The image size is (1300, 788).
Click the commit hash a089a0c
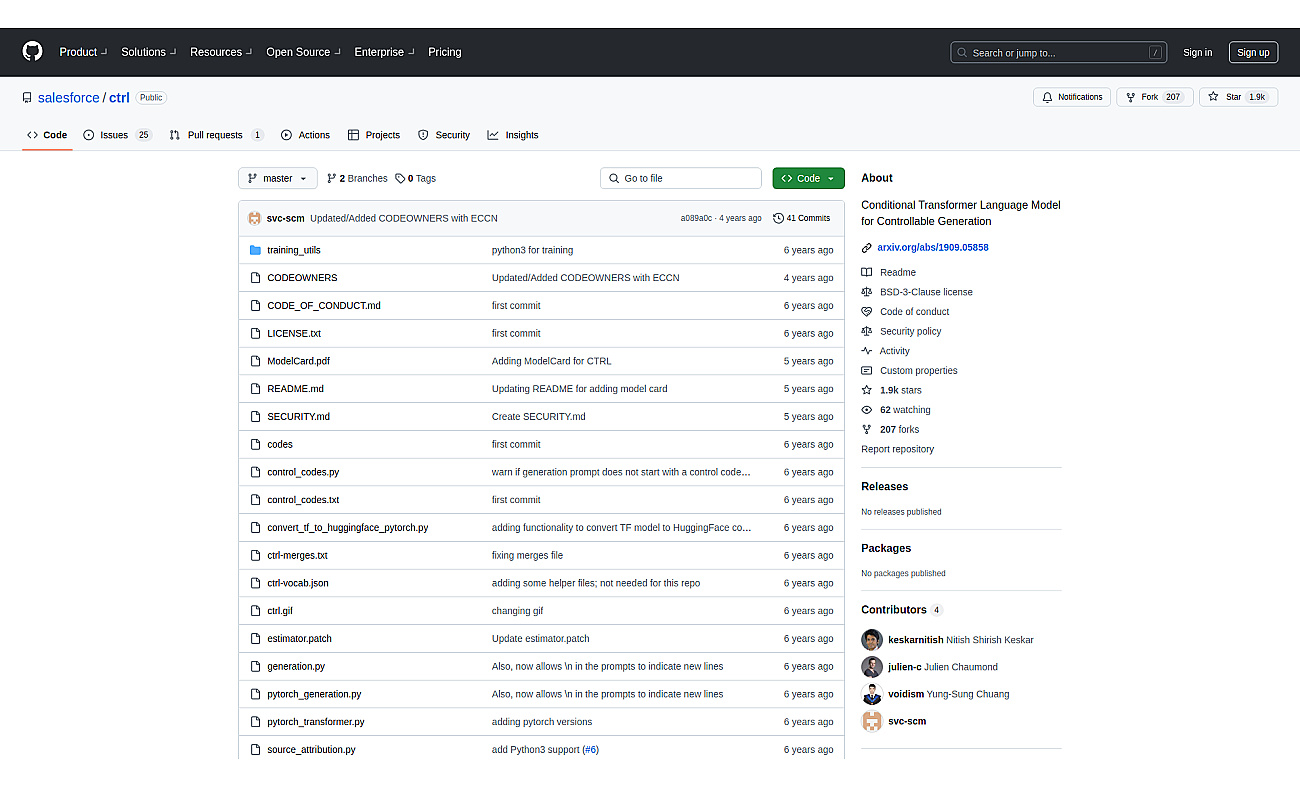(x=696, y=218)
